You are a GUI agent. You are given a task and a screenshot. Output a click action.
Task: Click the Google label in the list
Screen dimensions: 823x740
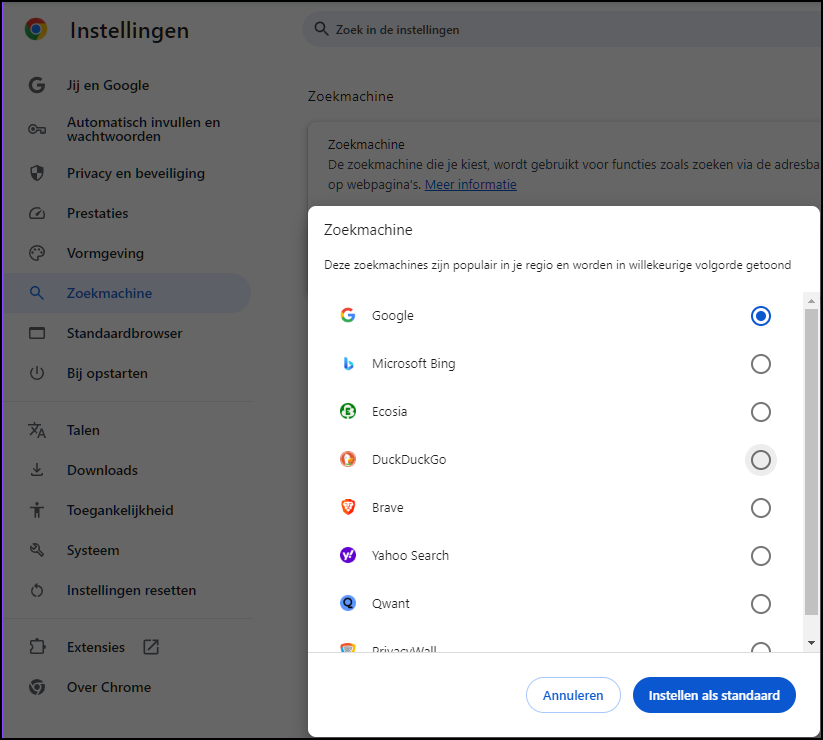click(x=393, y=315)
